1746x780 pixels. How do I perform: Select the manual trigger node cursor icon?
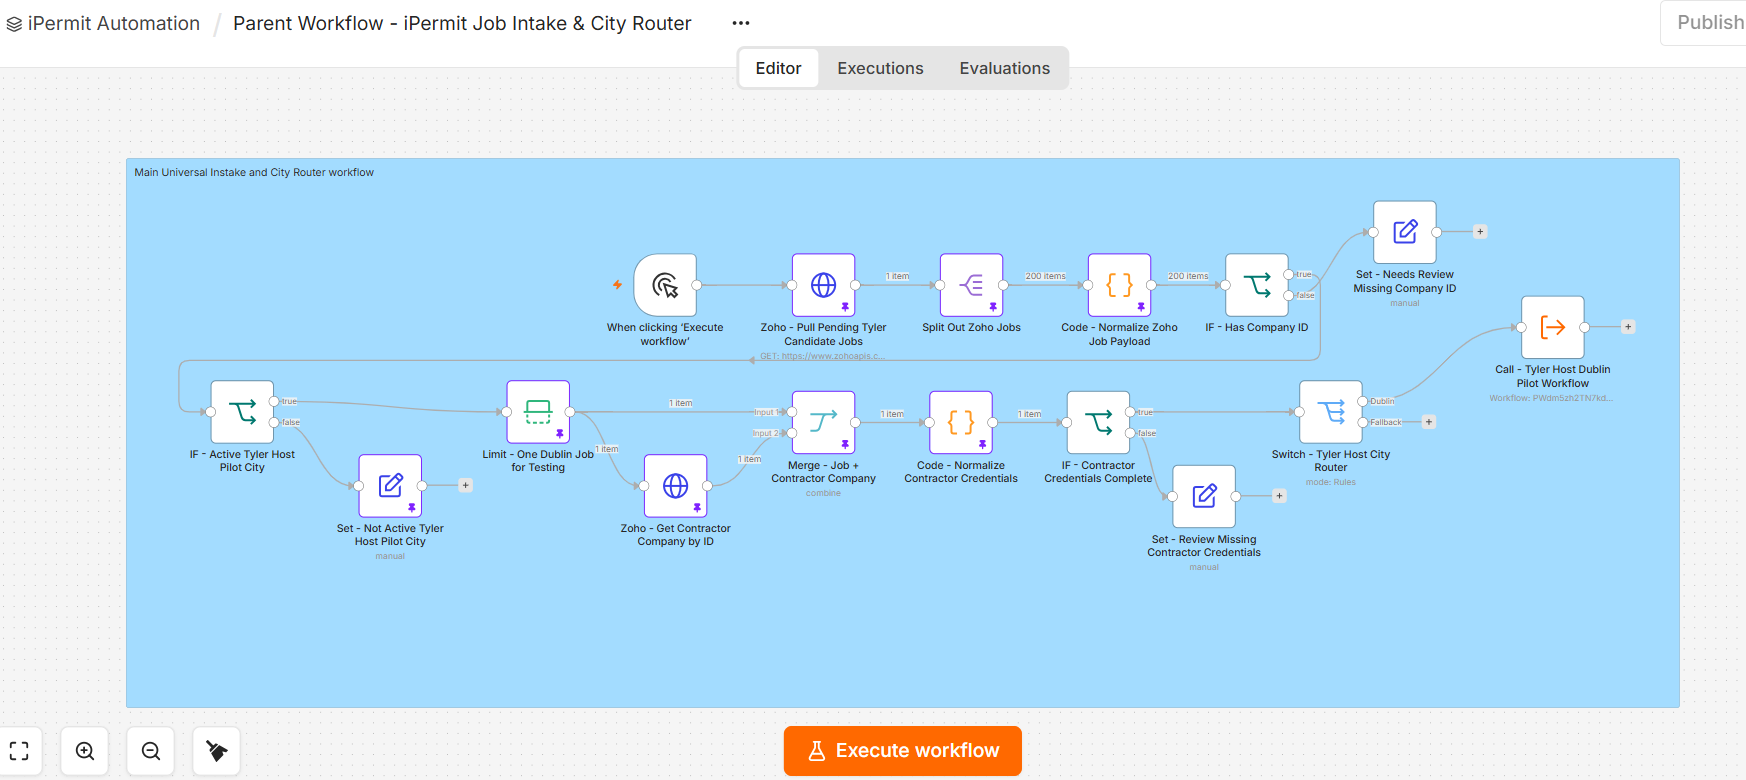(665, 285)
